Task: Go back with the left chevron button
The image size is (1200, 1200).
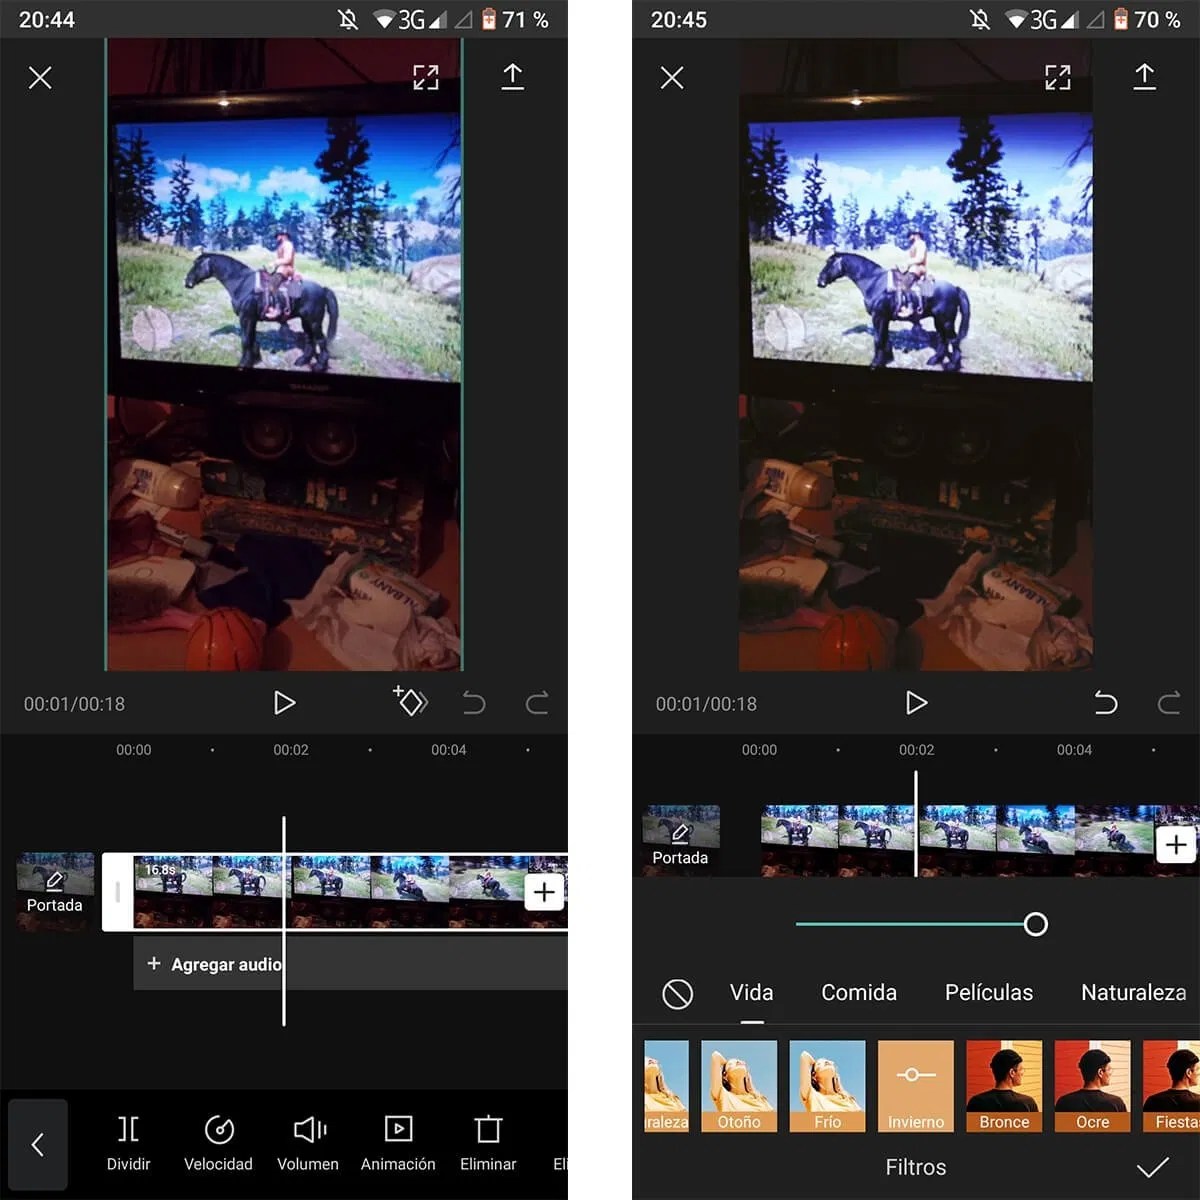Action: 38,1144
